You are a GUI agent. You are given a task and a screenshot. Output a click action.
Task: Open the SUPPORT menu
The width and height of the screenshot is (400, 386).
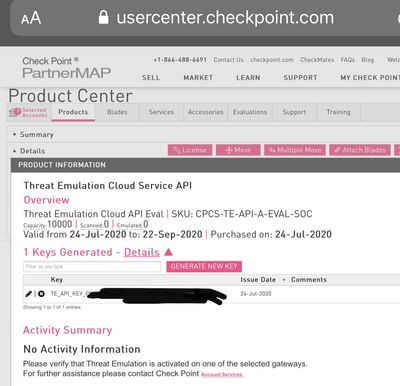point(300,78)
